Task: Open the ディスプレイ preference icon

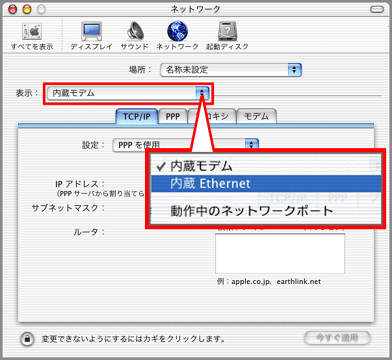Action: pyautogui.click(x=91, y=36)
